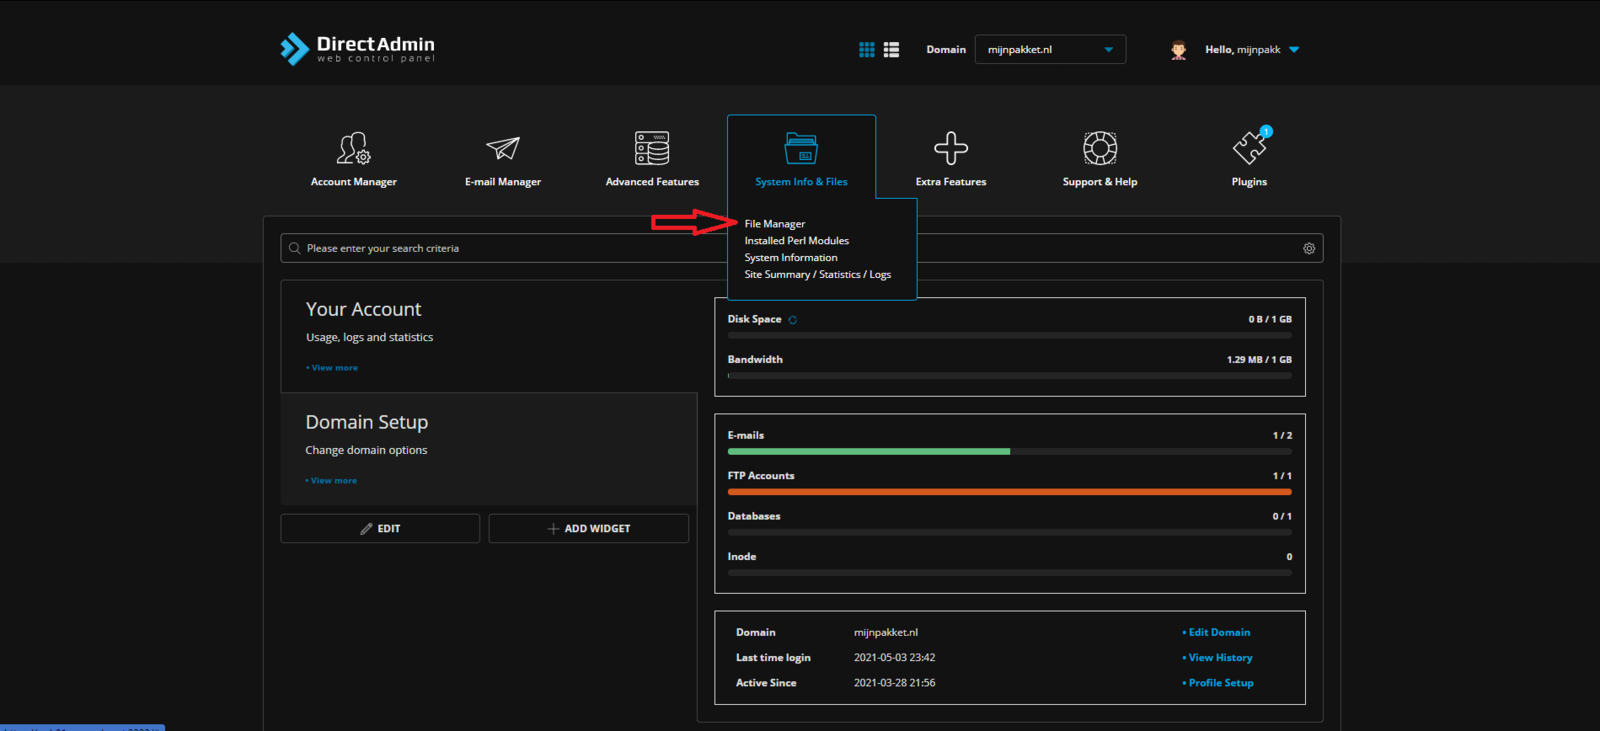Open the E-mail Manager paper plane icon
The height and width of the screenshot is (731, 1600).
[x=503, y=148]
